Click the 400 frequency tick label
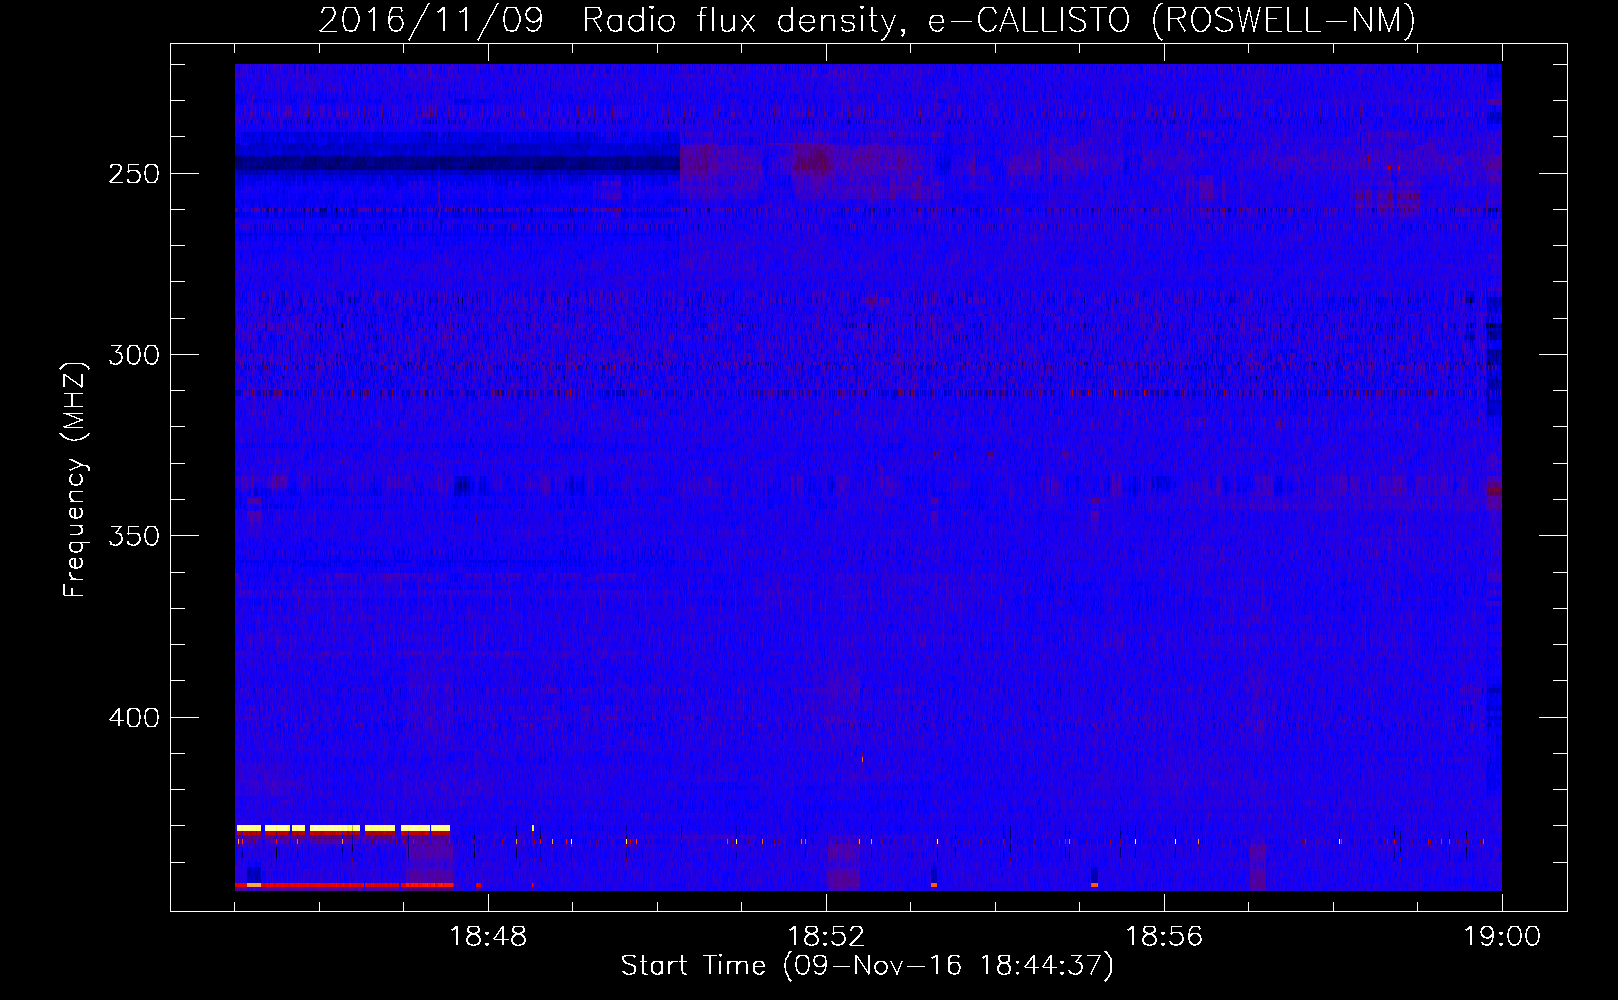The image size is (1618, 1000). [x=134, y=718]
